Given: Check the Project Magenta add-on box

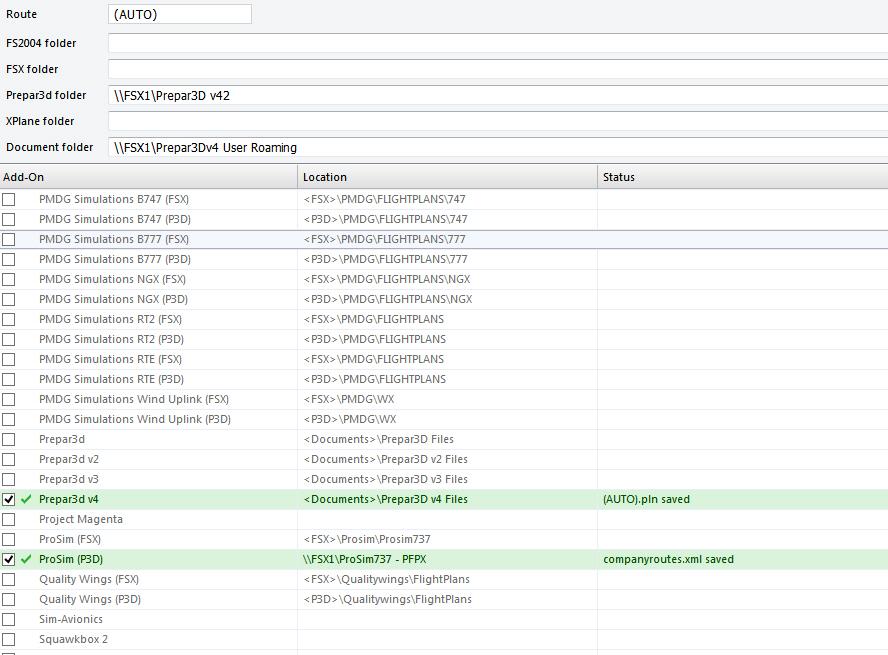Looking at the screenshot, I should (x=9, y=519).
